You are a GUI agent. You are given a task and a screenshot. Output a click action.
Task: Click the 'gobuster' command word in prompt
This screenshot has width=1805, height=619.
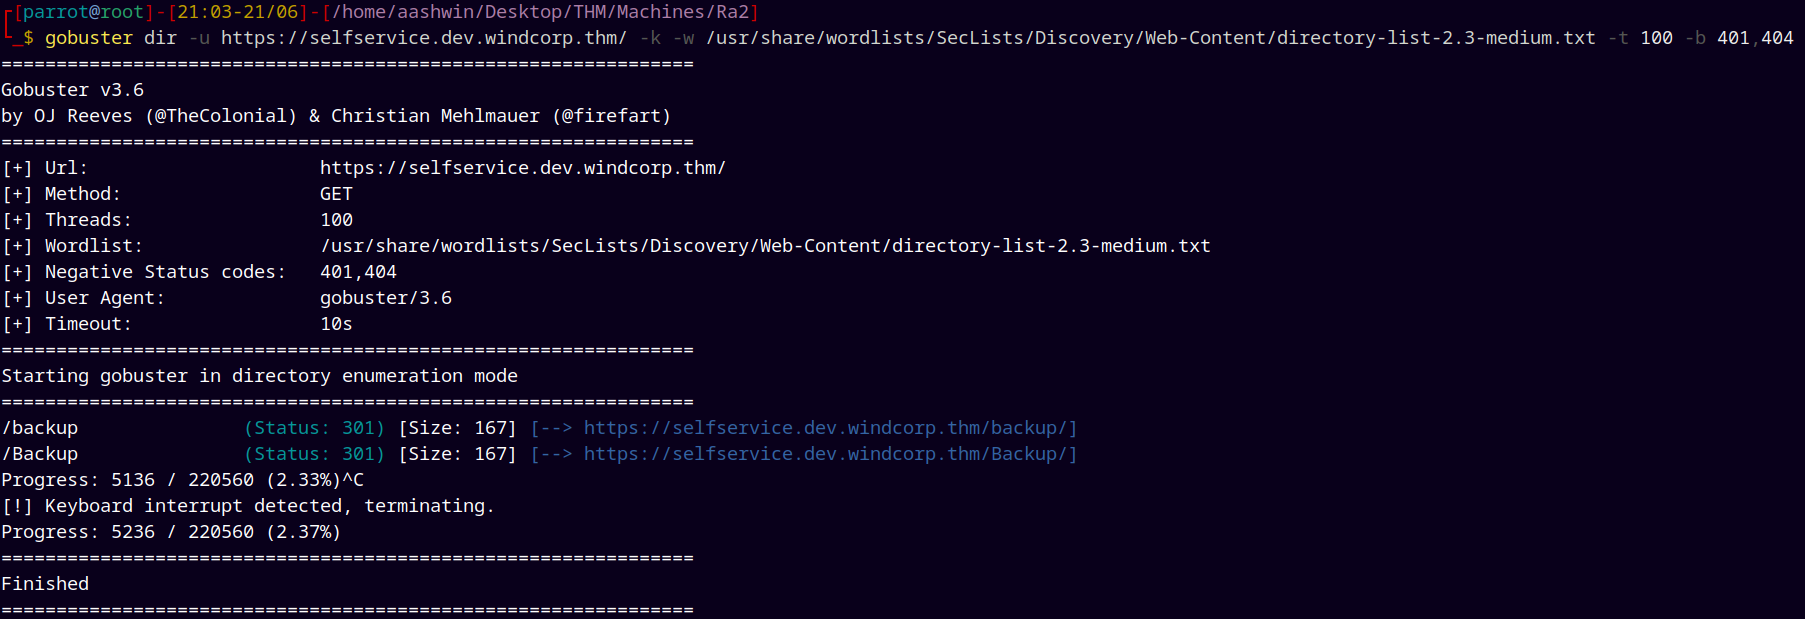tap(89, 38)
